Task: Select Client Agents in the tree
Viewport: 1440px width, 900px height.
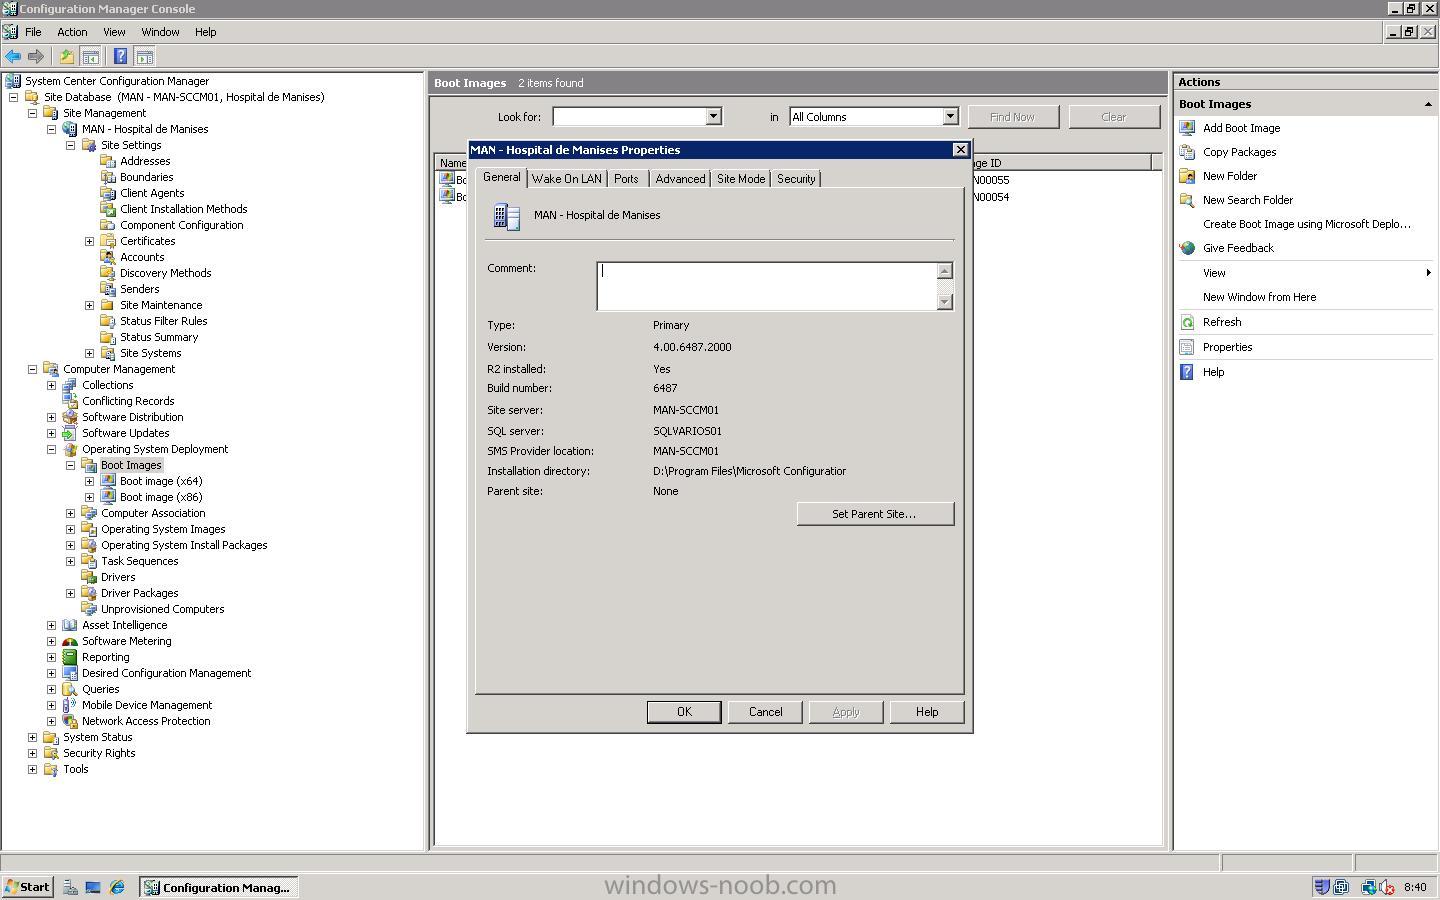Action: [152, 193]
